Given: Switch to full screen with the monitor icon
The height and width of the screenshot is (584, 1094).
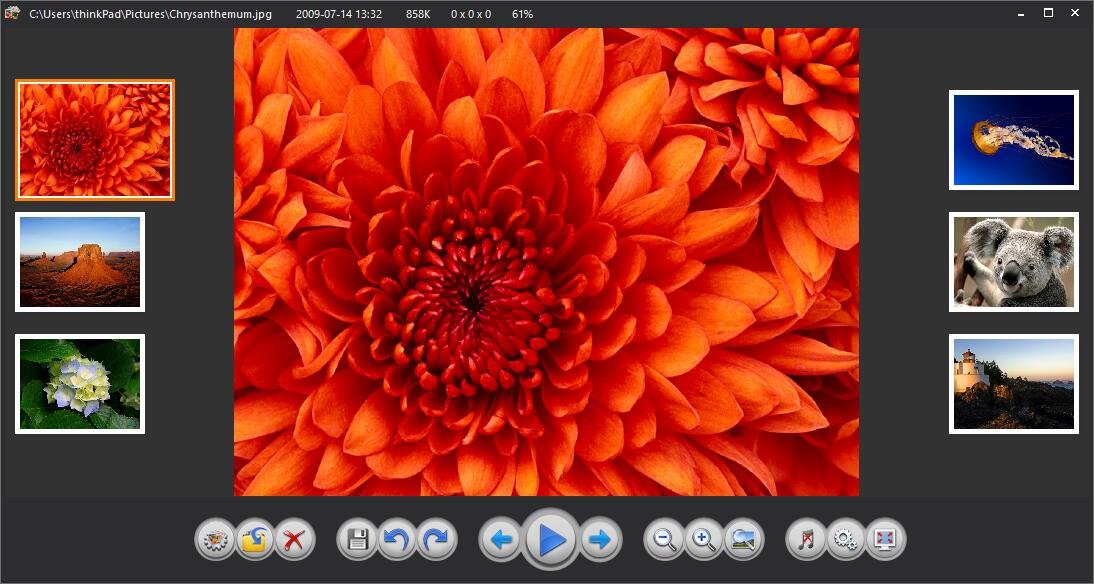Looking at the screenshot, I should [885, 541].
